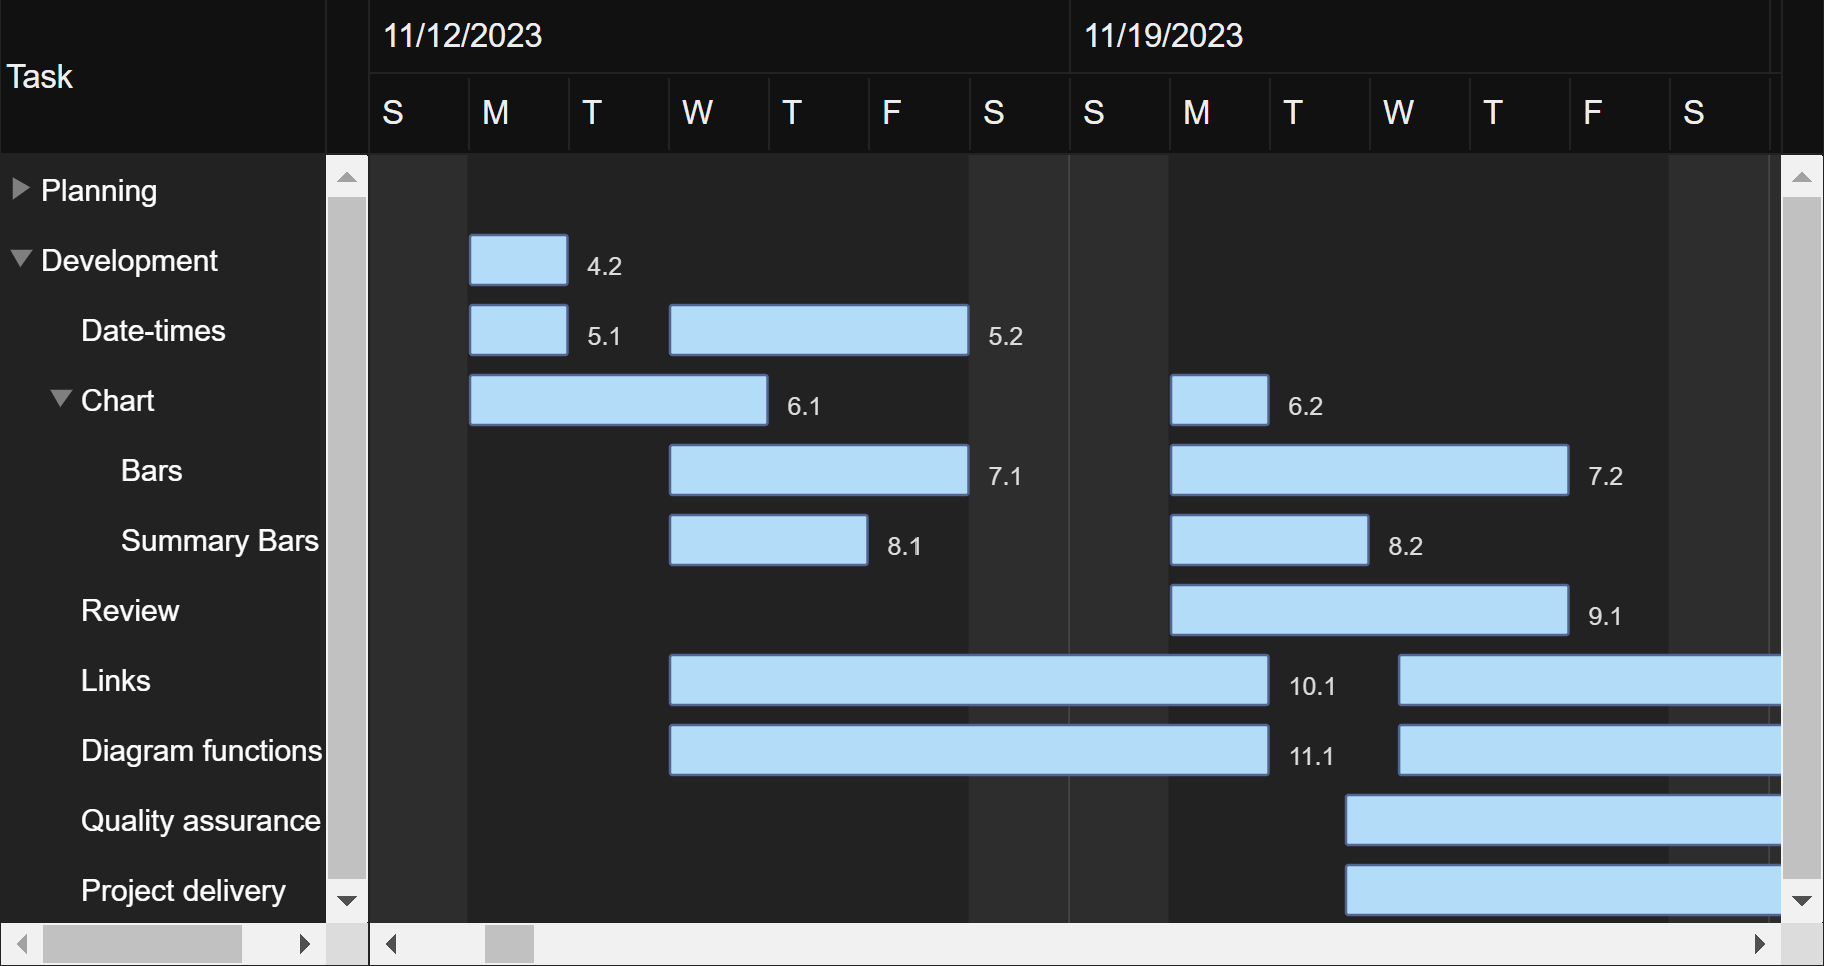Select the Date-times task row

pyautogui.click(x=152, y=331)
